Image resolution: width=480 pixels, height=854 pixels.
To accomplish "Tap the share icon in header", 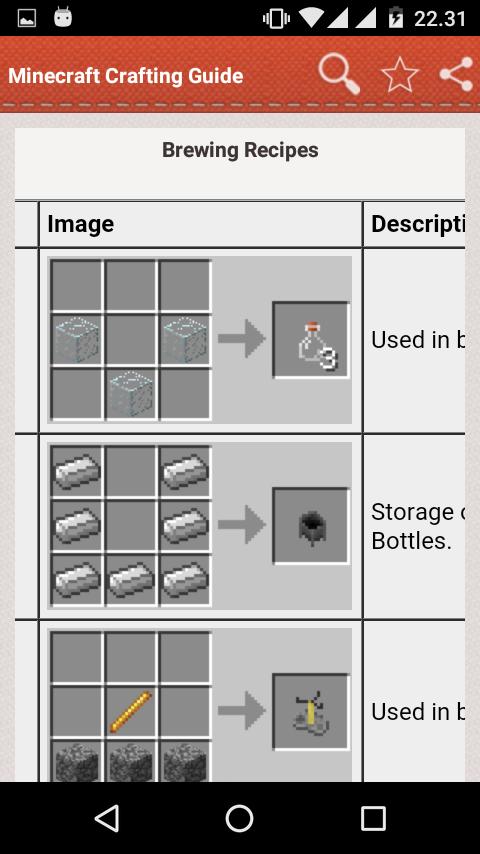I will pos(457,74).
